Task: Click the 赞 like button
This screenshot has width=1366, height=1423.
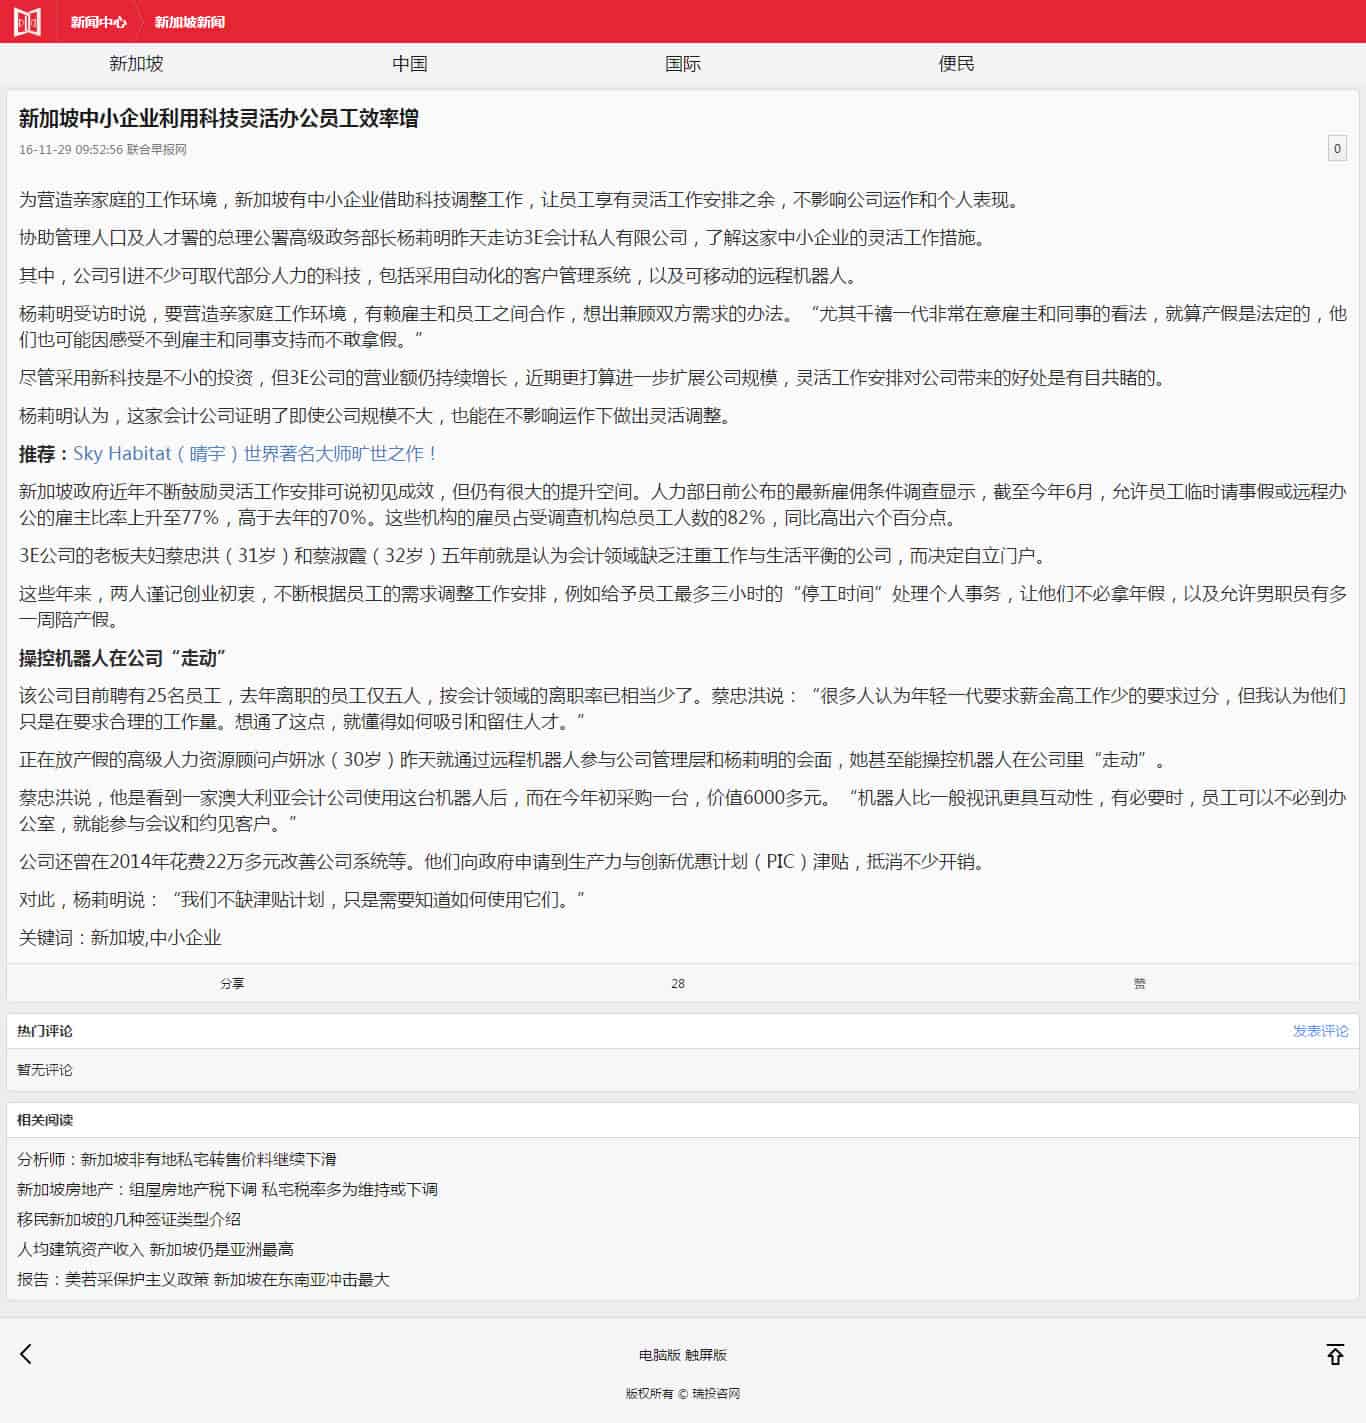Action: tap(1139, 984)
